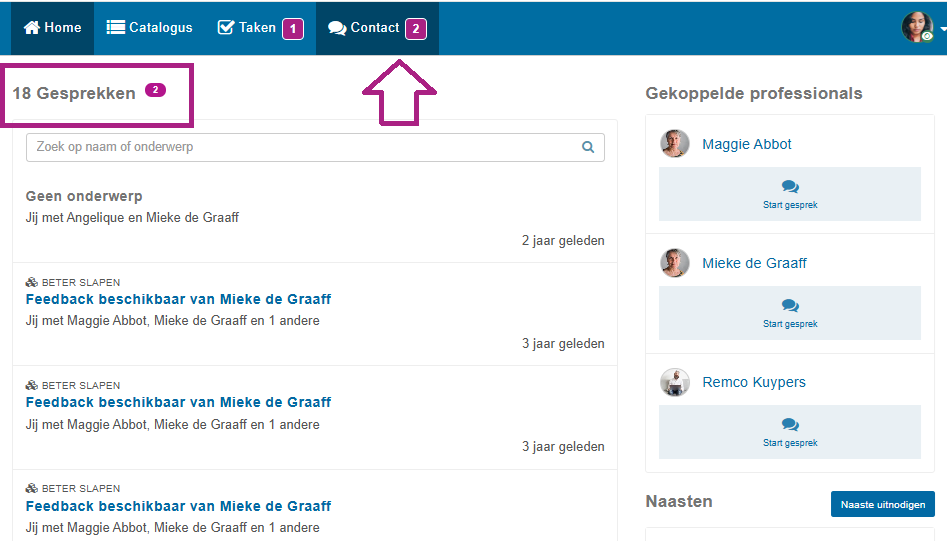Click the Gekoppelde professionals heading

point(754,94)
